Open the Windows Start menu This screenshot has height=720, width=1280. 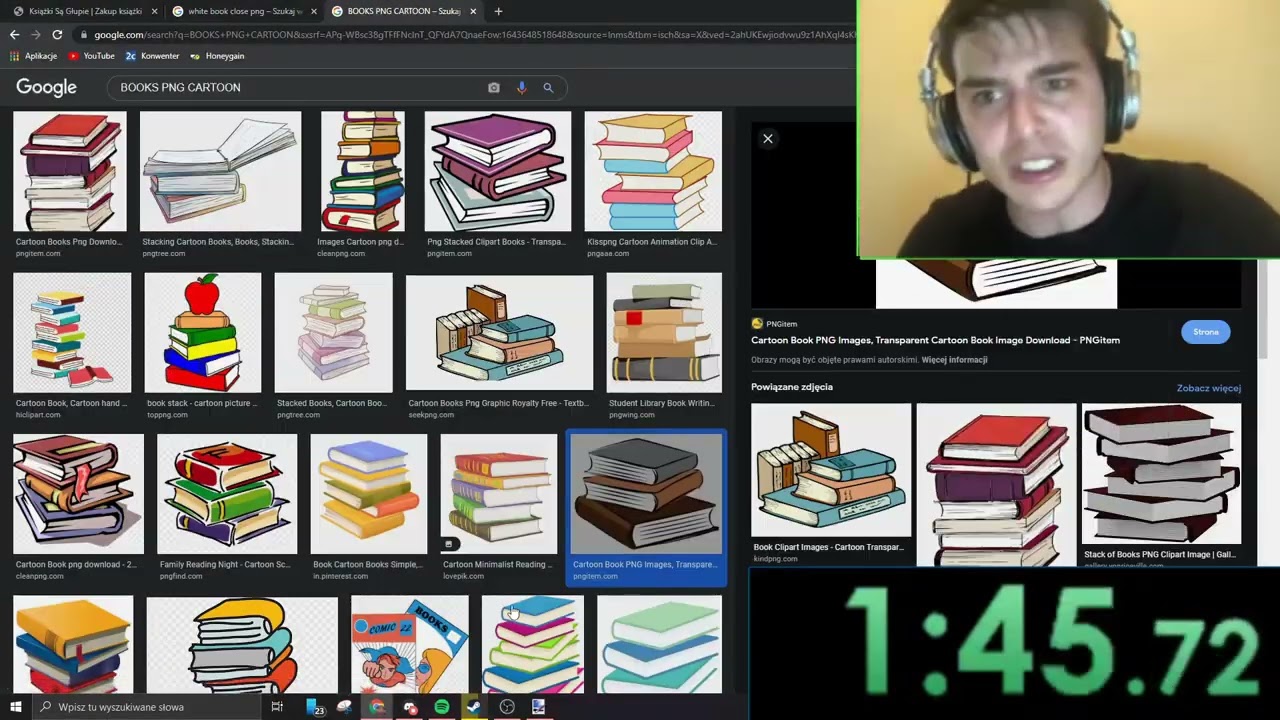15,707
